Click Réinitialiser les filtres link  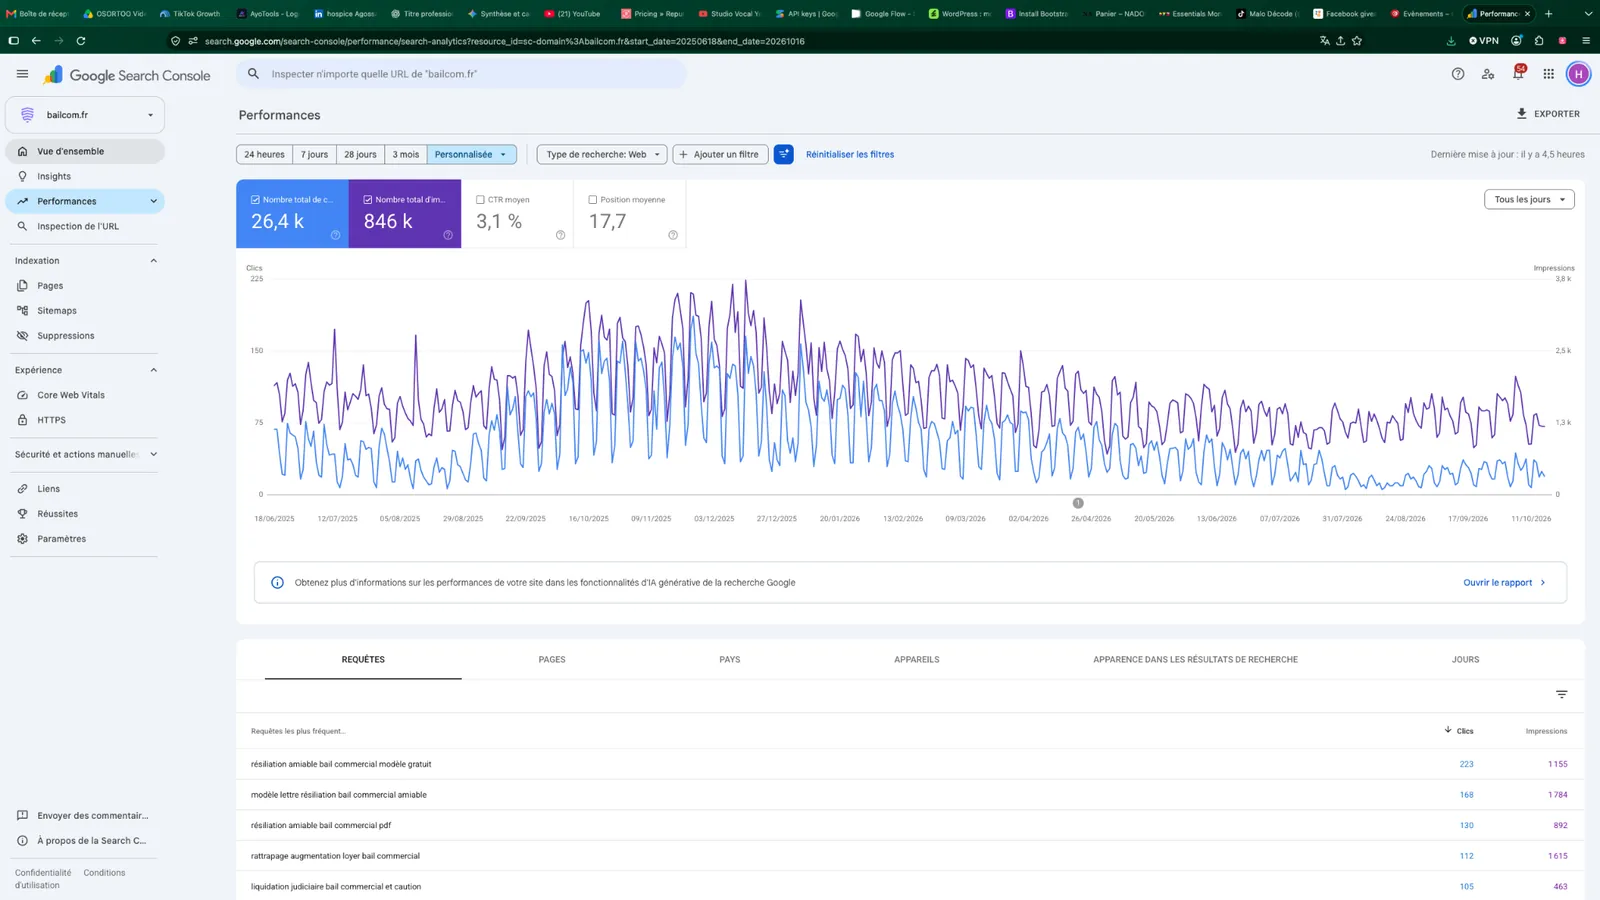pyautogui.click(x=850, y=154)
